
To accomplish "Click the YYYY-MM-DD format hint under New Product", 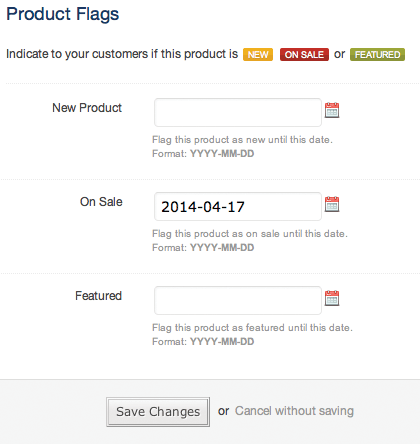I will [222, 154].
